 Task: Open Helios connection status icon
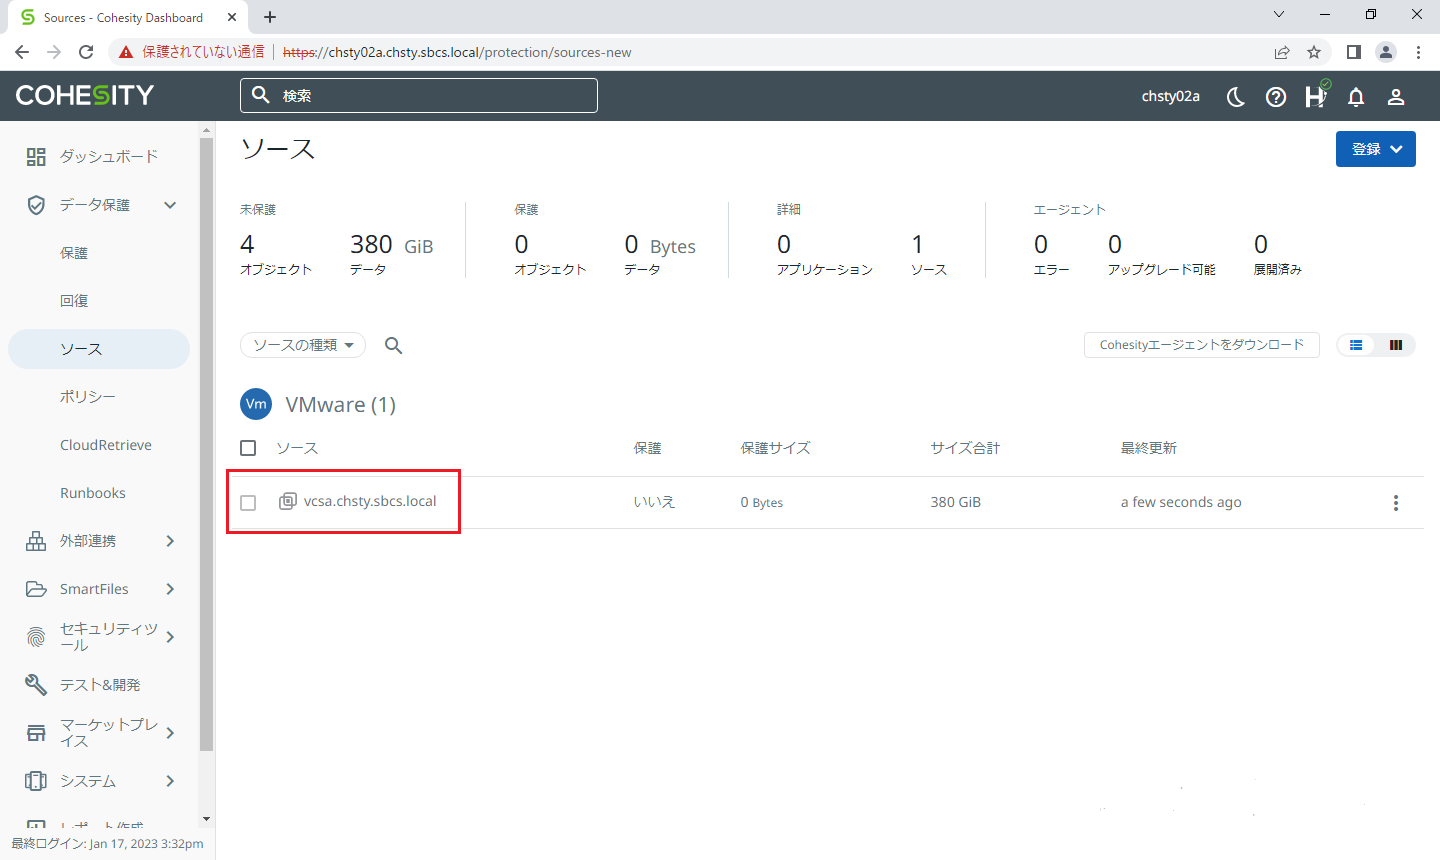pos(1316,96)
